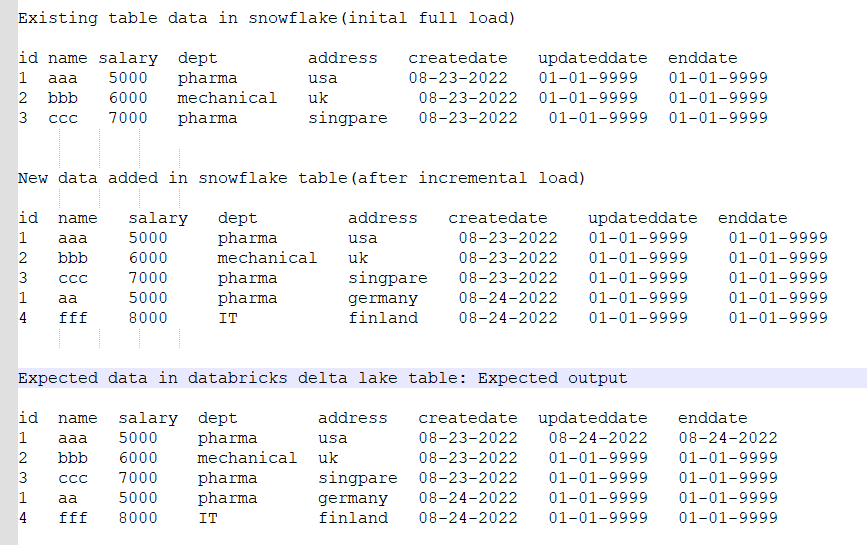Click 'singpare' in the first table
The width and height of the screenshot is (867, 545).
(x=348, y=118)
